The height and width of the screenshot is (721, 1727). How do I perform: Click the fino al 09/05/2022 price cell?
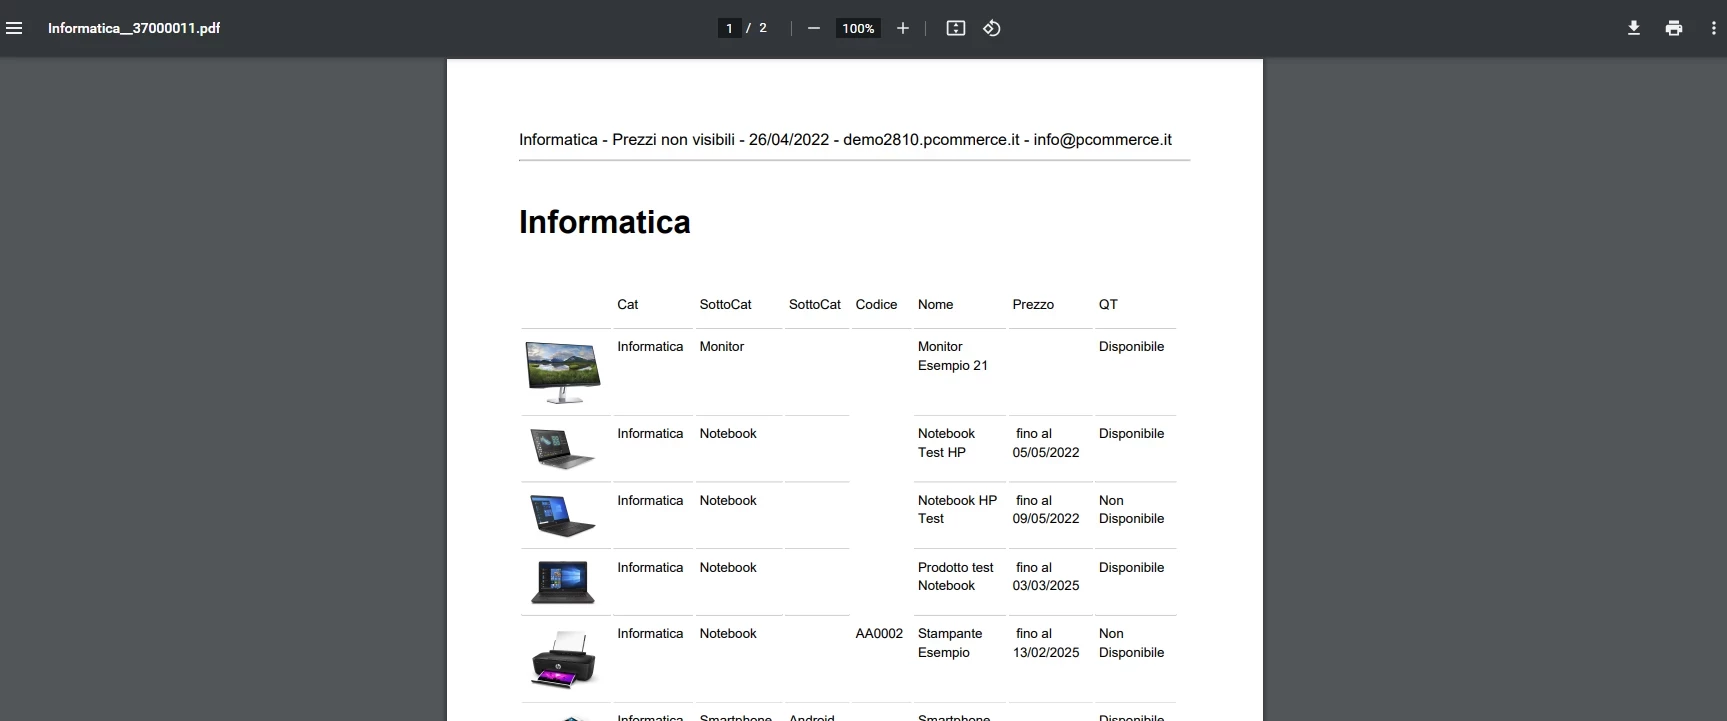(1046, 509)
